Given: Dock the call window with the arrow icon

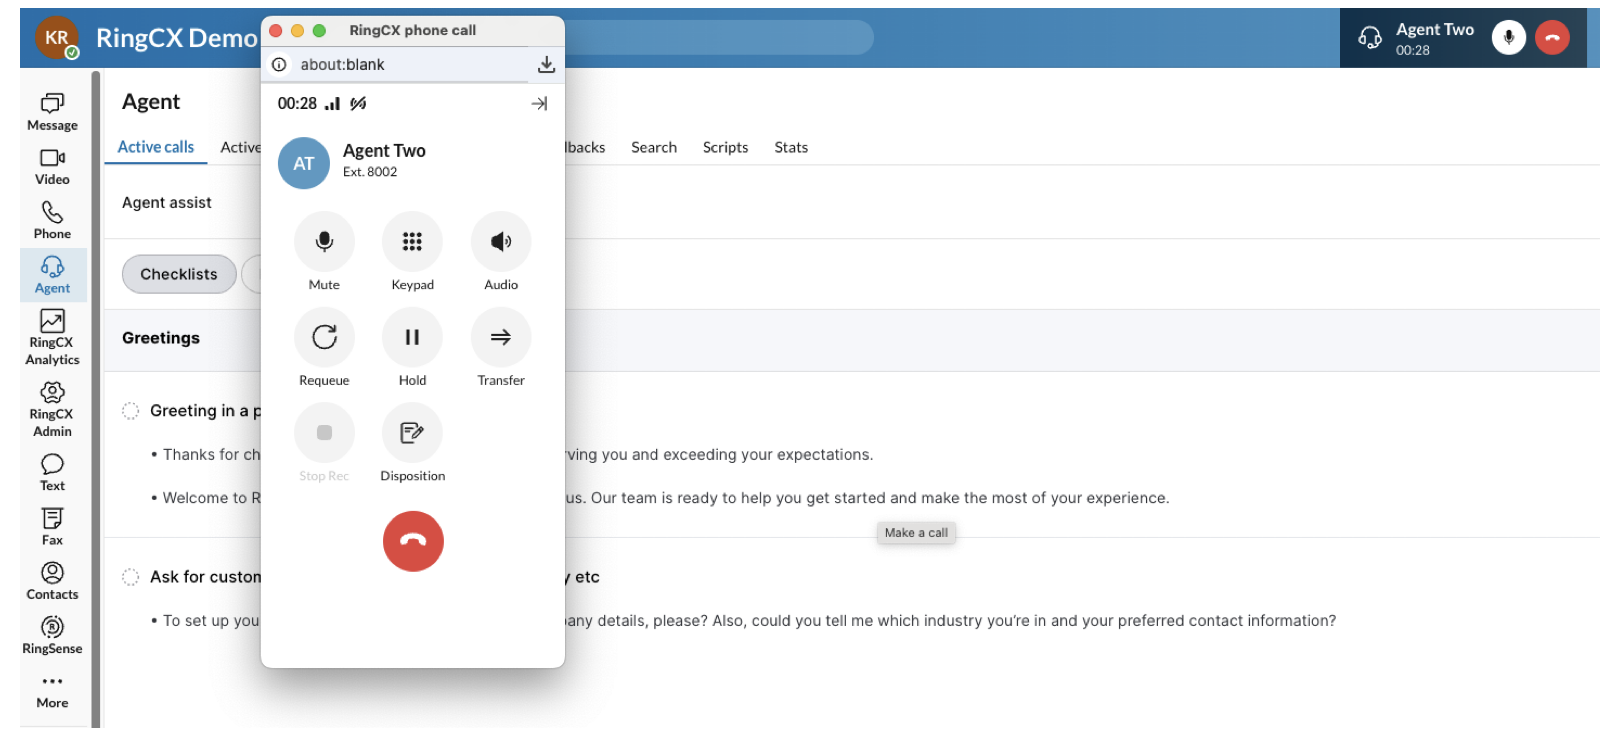Looking at the screenshot, I should pos(539,103).
